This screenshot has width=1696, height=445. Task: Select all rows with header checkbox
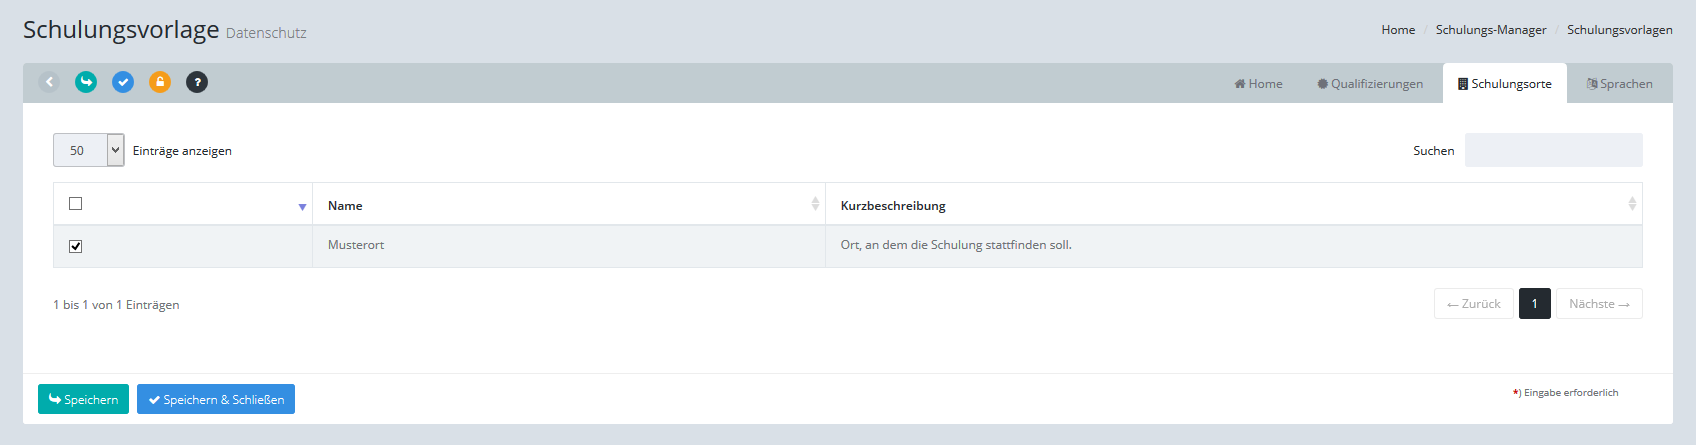tap(75, 204)
